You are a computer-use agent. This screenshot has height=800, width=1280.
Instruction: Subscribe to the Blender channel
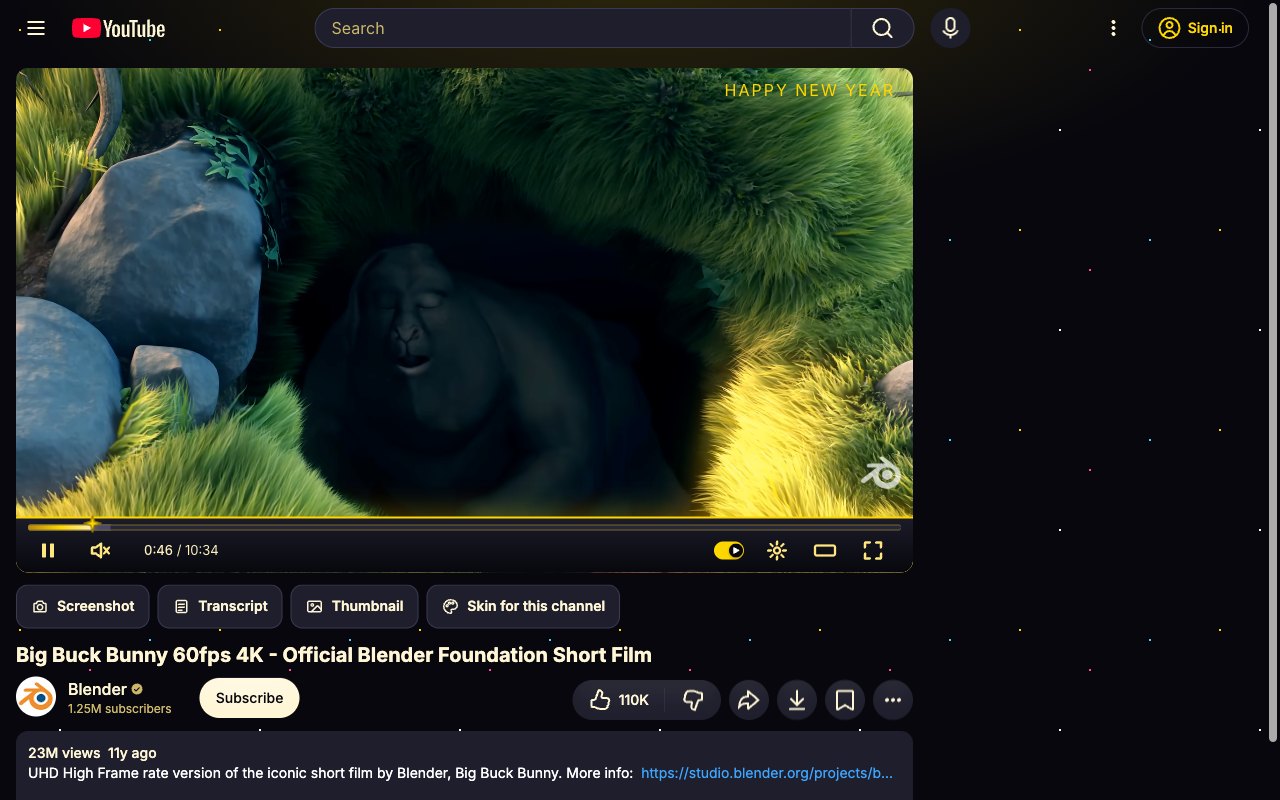[249, 698]
